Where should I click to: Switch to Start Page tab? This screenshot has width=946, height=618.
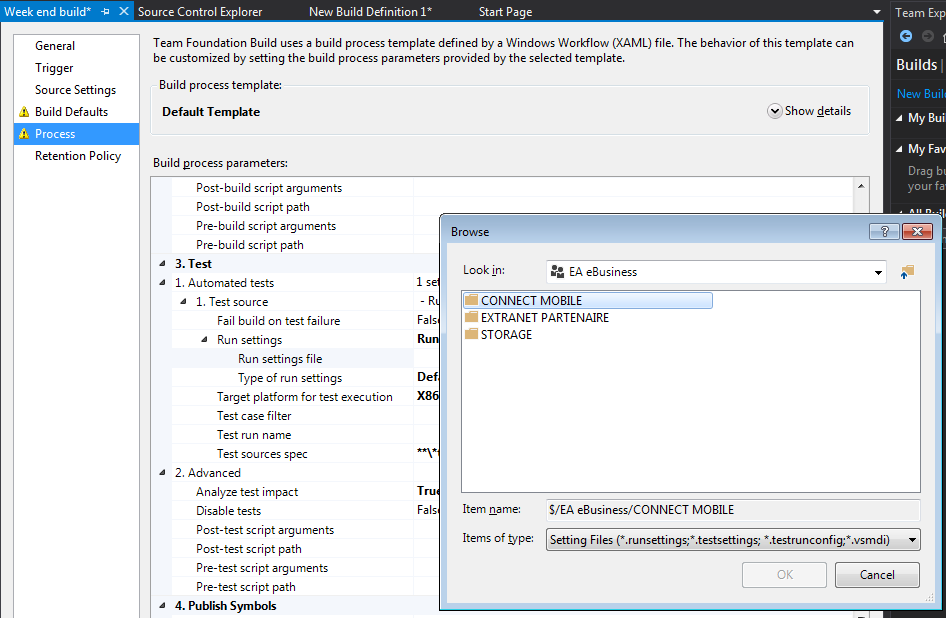point(505,11)
